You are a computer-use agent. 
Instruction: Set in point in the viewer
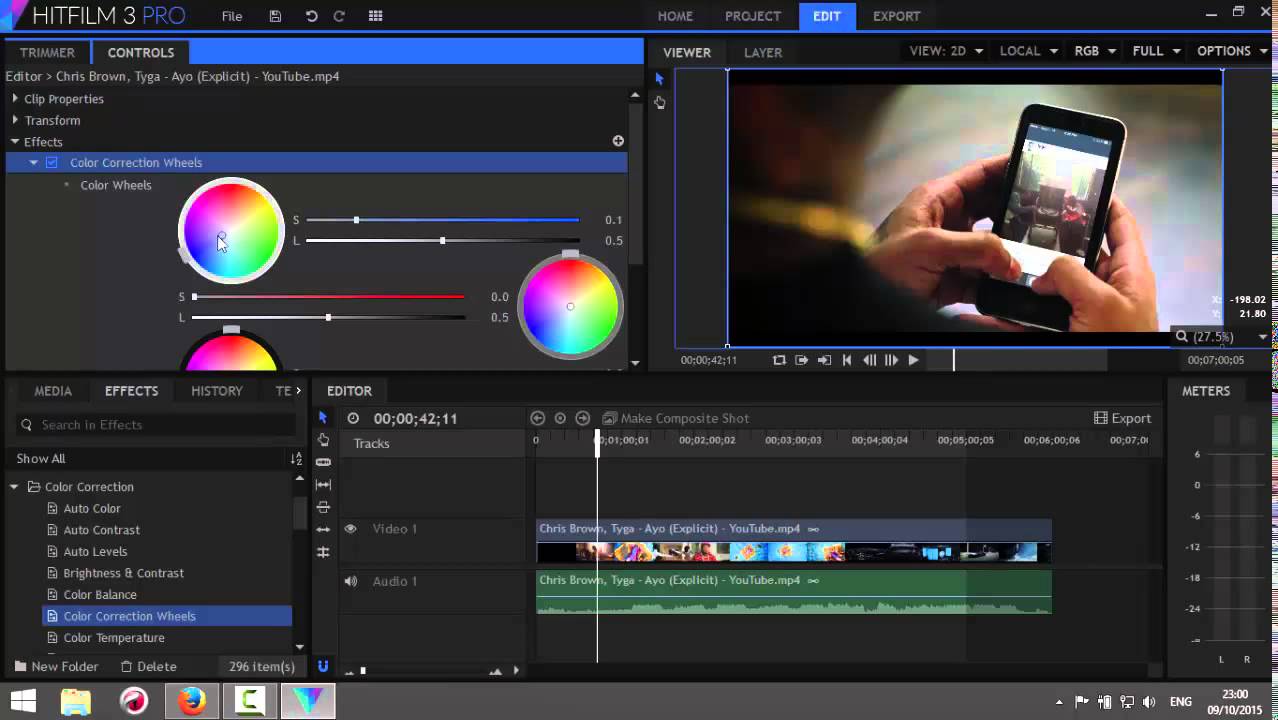(801, 360)
